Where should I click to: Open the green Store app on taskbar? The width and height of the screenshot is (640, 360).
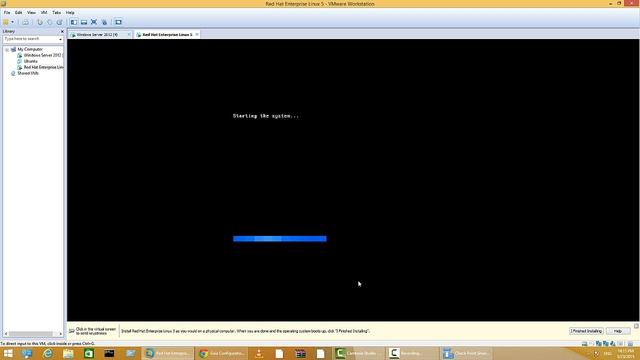pos(89,353)
